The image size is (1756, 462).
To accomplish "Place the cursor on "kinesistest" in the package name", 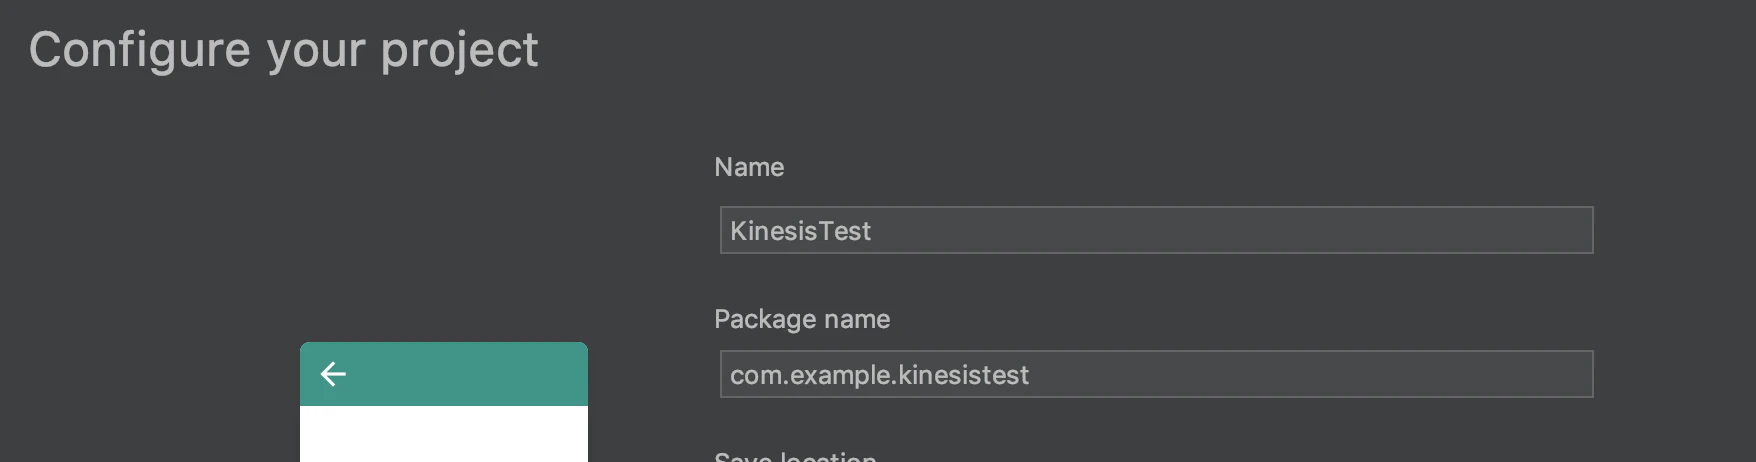I will point(964,375).
